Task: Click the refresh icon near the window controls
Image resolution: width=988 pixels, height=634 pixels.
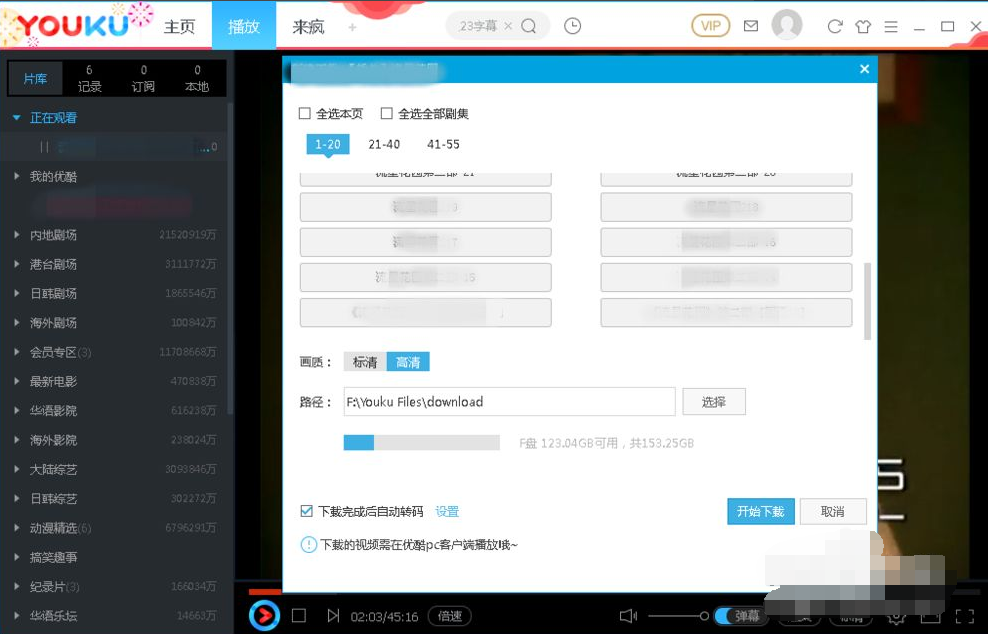Action: [835, 27]
